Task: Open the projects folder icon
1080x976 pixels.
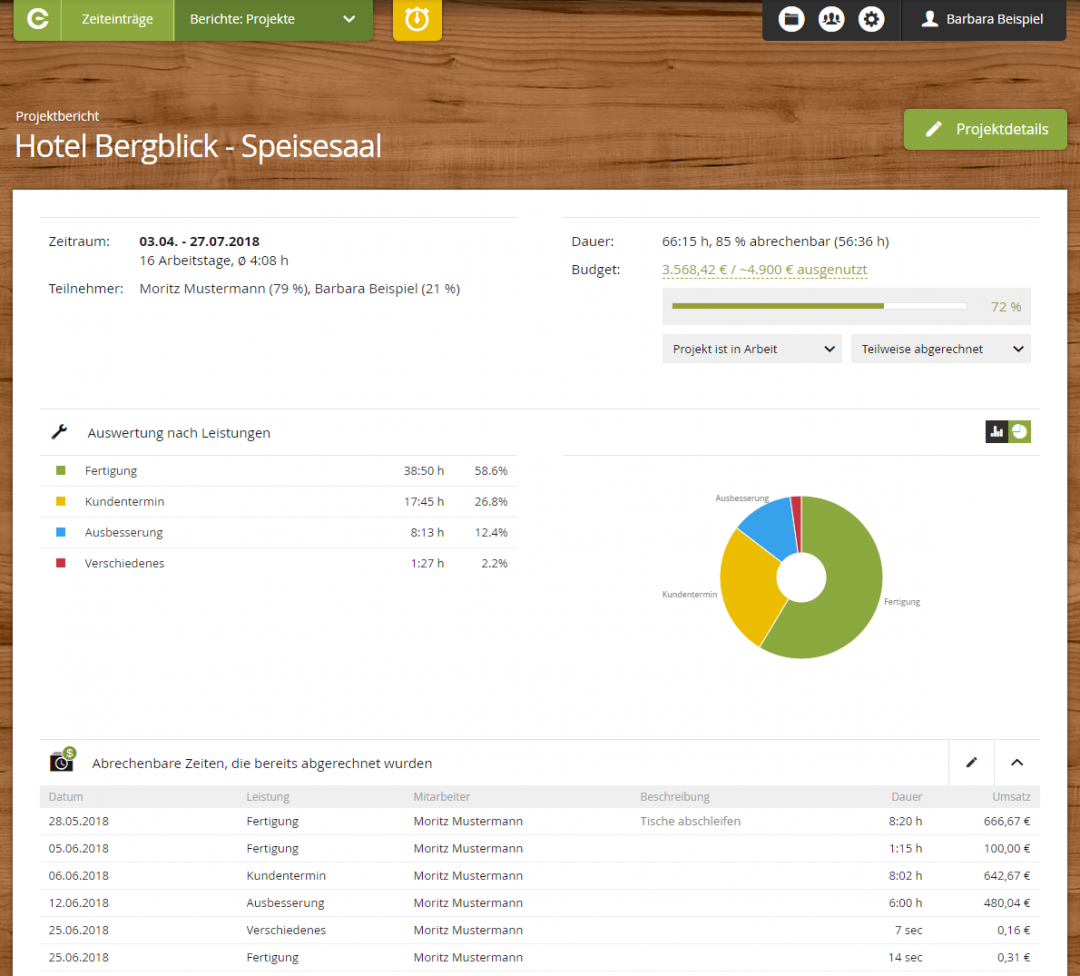Action: point(791,18)
